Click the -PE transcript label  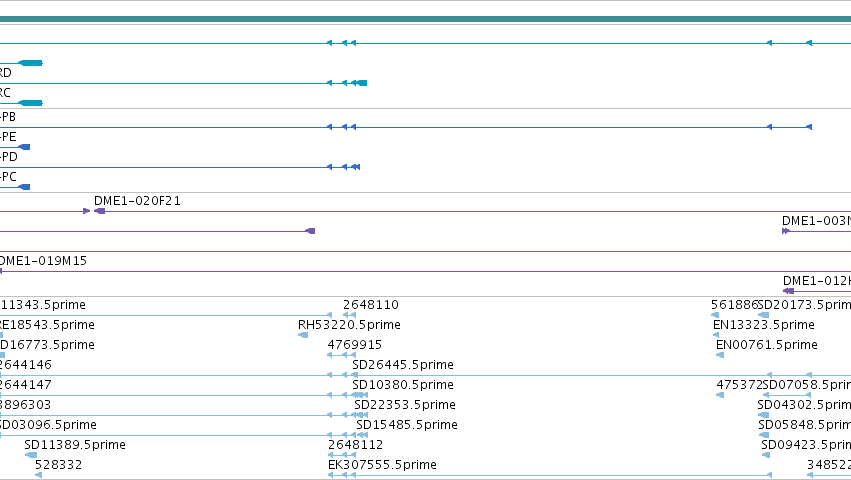point(8,137)
